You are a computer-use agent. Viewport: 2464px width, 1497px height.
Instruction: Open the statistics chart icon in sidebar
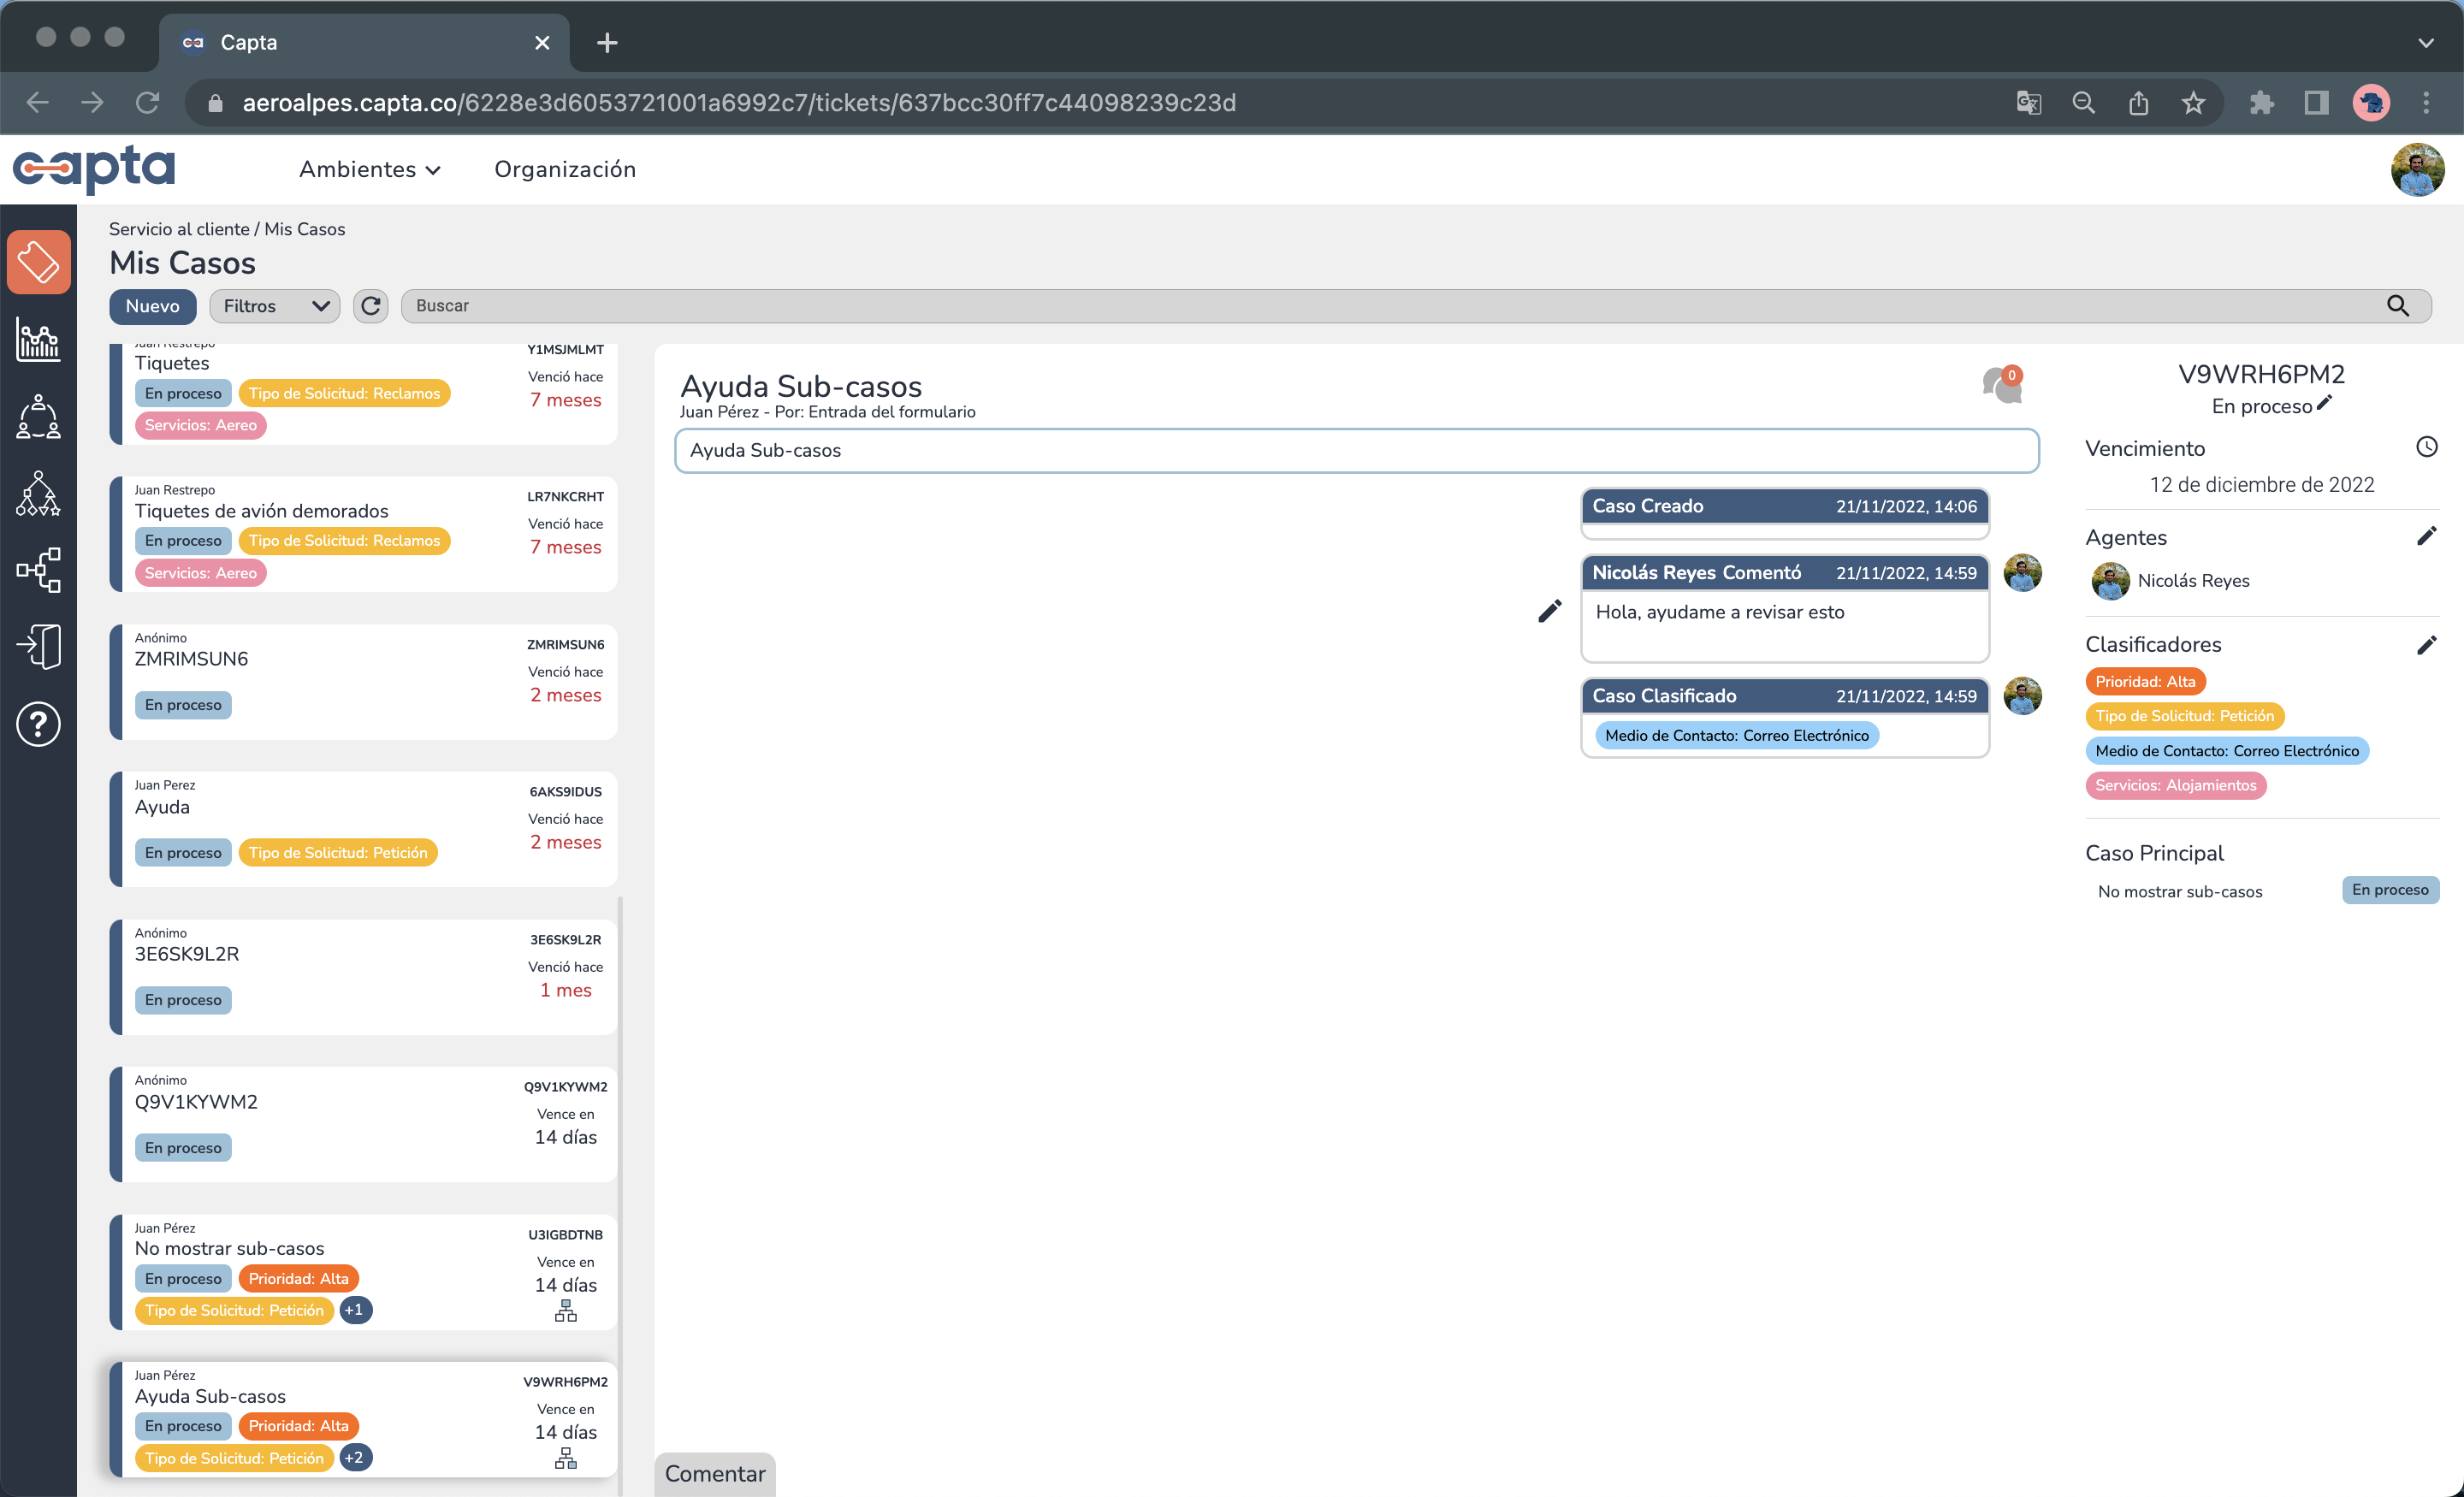coord(38,340)
